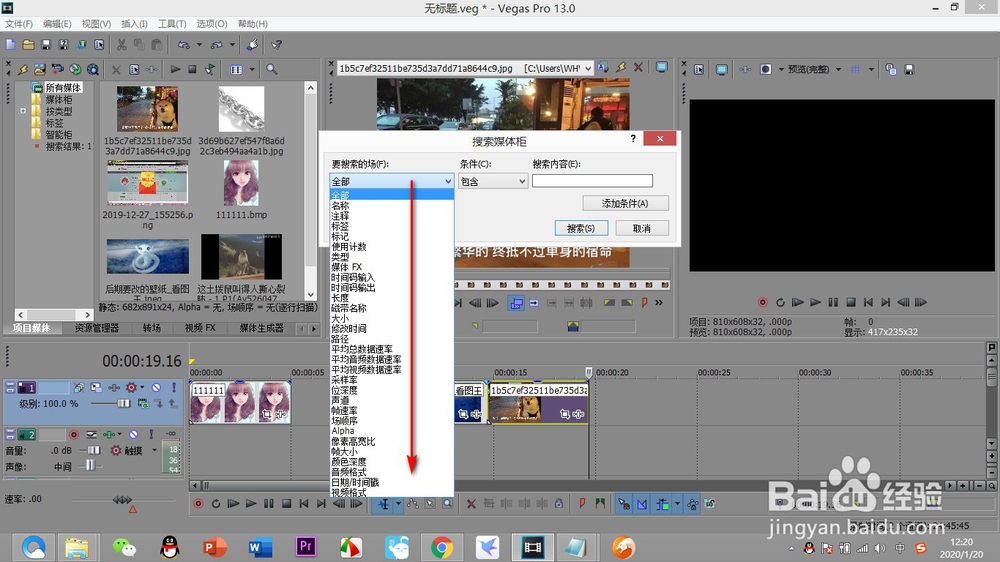
Task: Open the overlays grid dropdown arrow in preview
Action: (x=871, y=69)
